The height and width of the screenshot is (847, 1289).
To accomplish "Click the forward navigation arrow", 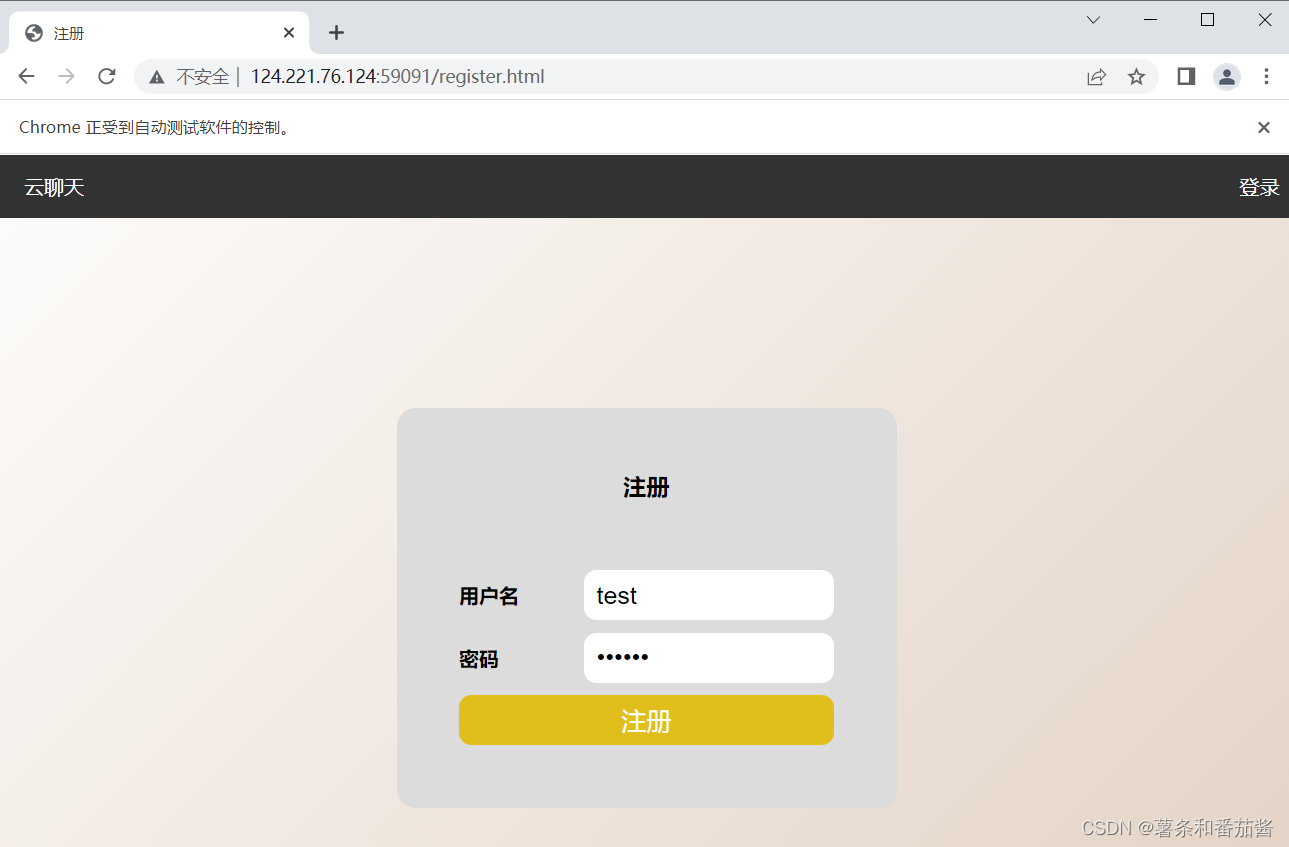I will tap(67, 77).
